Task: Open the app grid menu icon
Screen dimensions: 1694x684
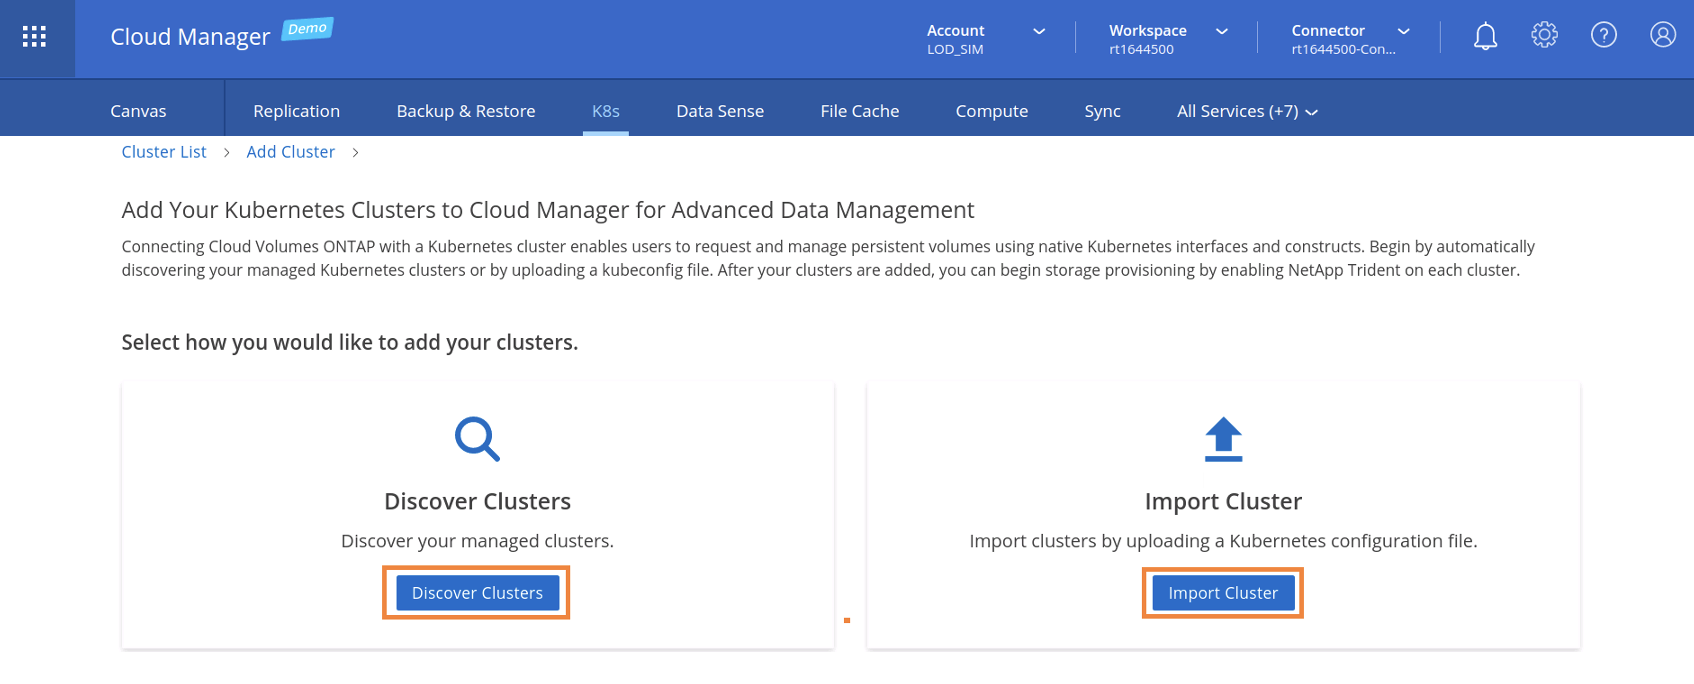Action: click(x=35, y=37)
